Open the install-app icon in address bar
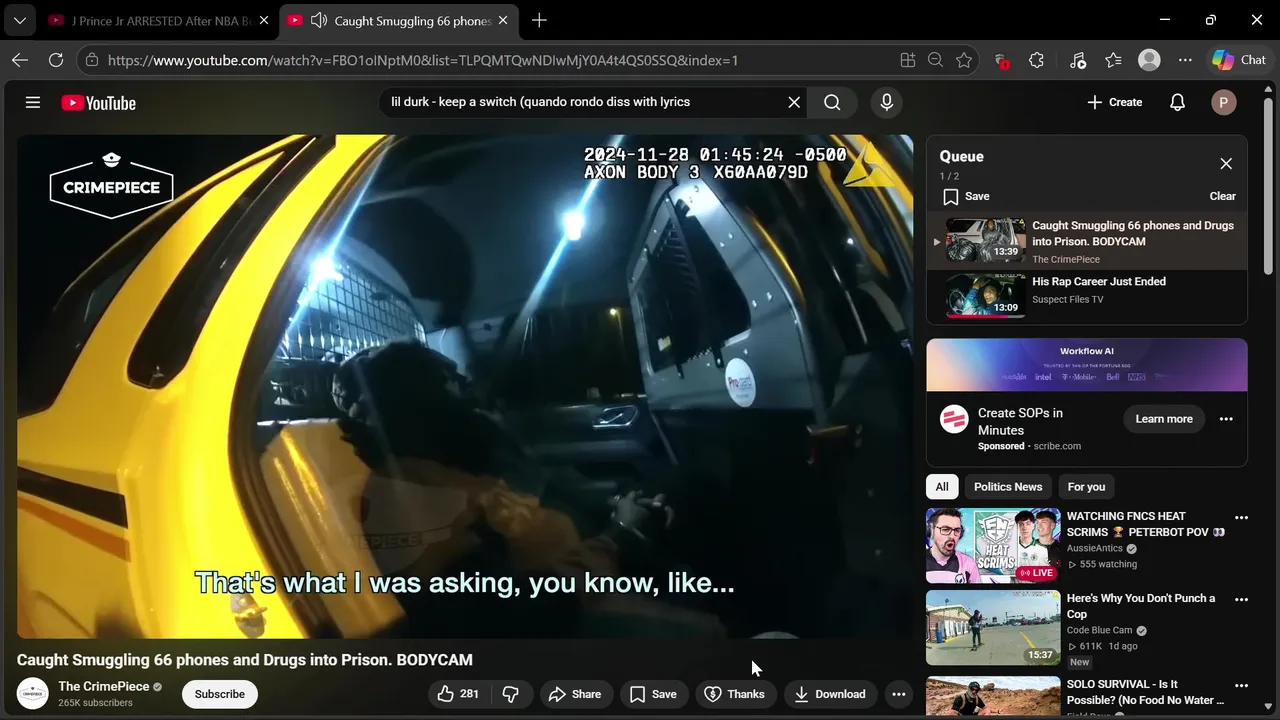The image size is (1280, 720). coord(908,60)
